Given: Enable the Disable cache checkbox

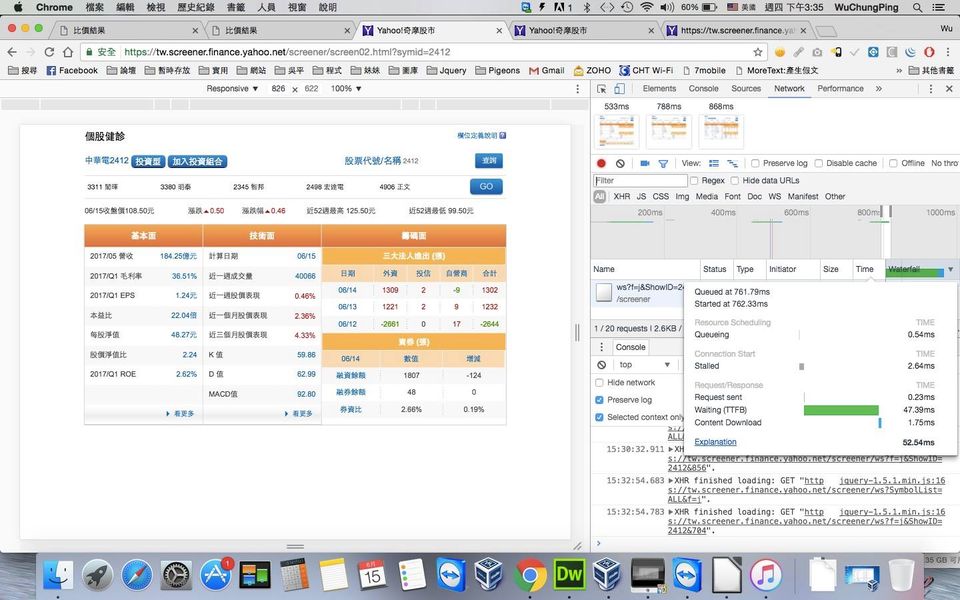Looking at the screenshot, I should pyautogui.click(x=819, y=163).
